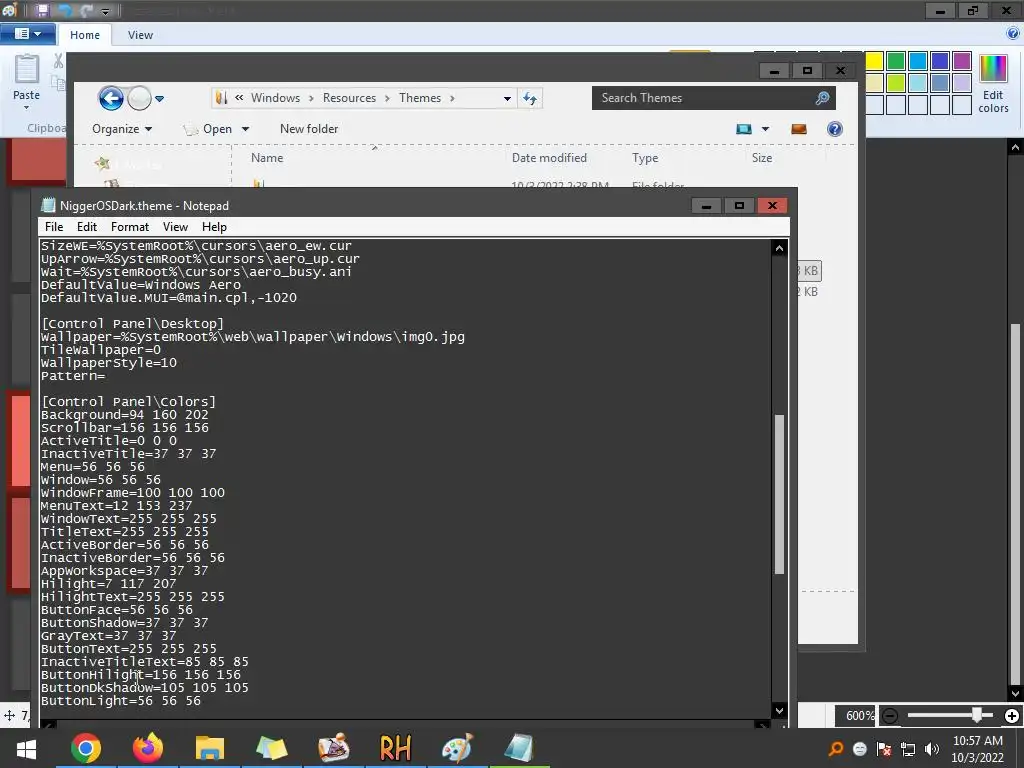The height and width of the screenshot is (768, 1024).
Task: Pick the purple color swatch in Paint
Action: tap(962, 61)
